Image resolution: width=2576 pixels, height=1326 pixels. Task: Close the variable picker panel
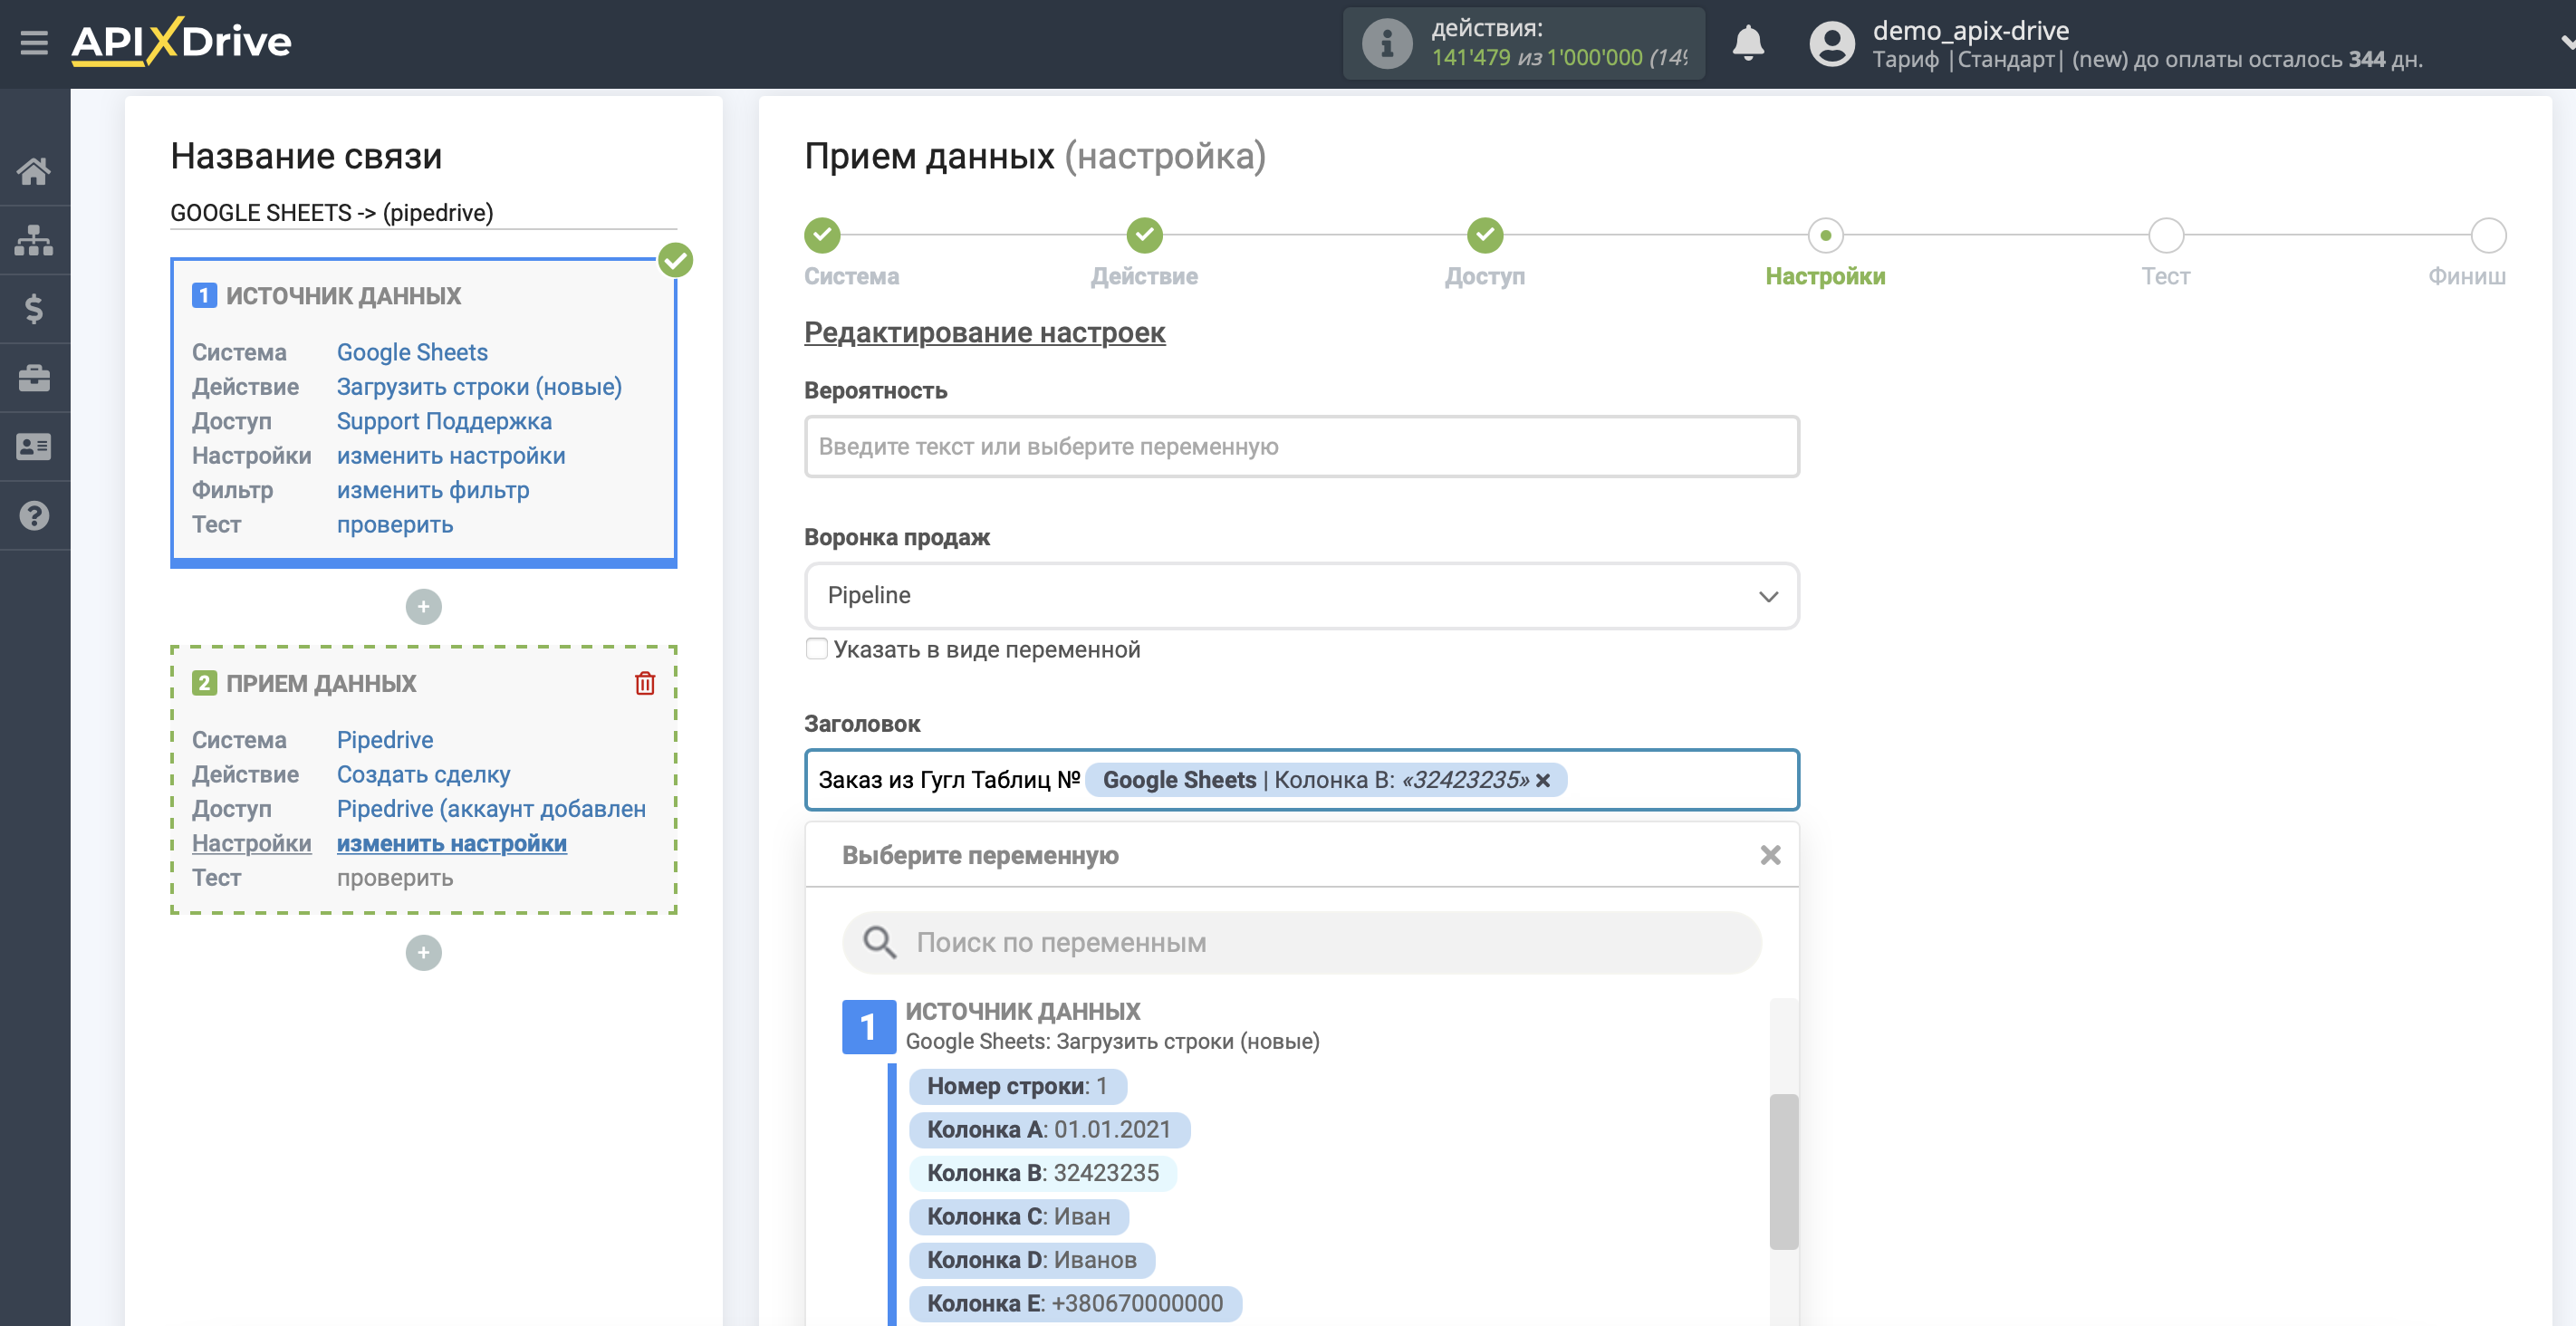(x=1770, y=855)
